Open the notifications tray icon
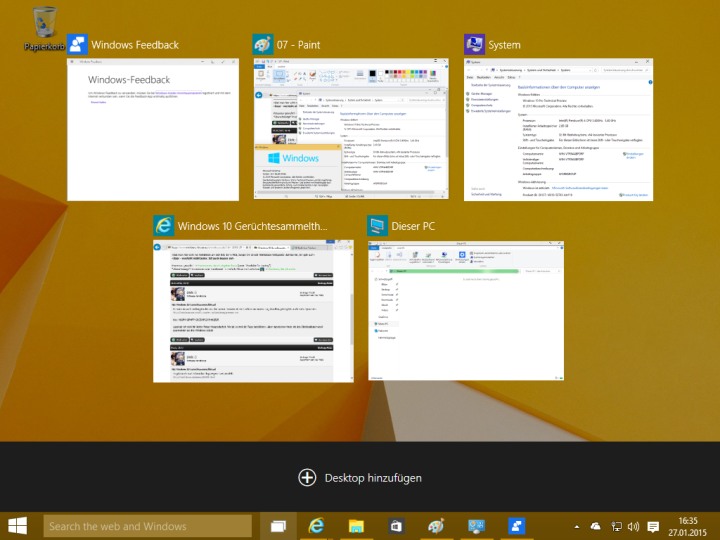Image resolution: width=720 pixels, height=540 pixels. (x=653, y=527)
